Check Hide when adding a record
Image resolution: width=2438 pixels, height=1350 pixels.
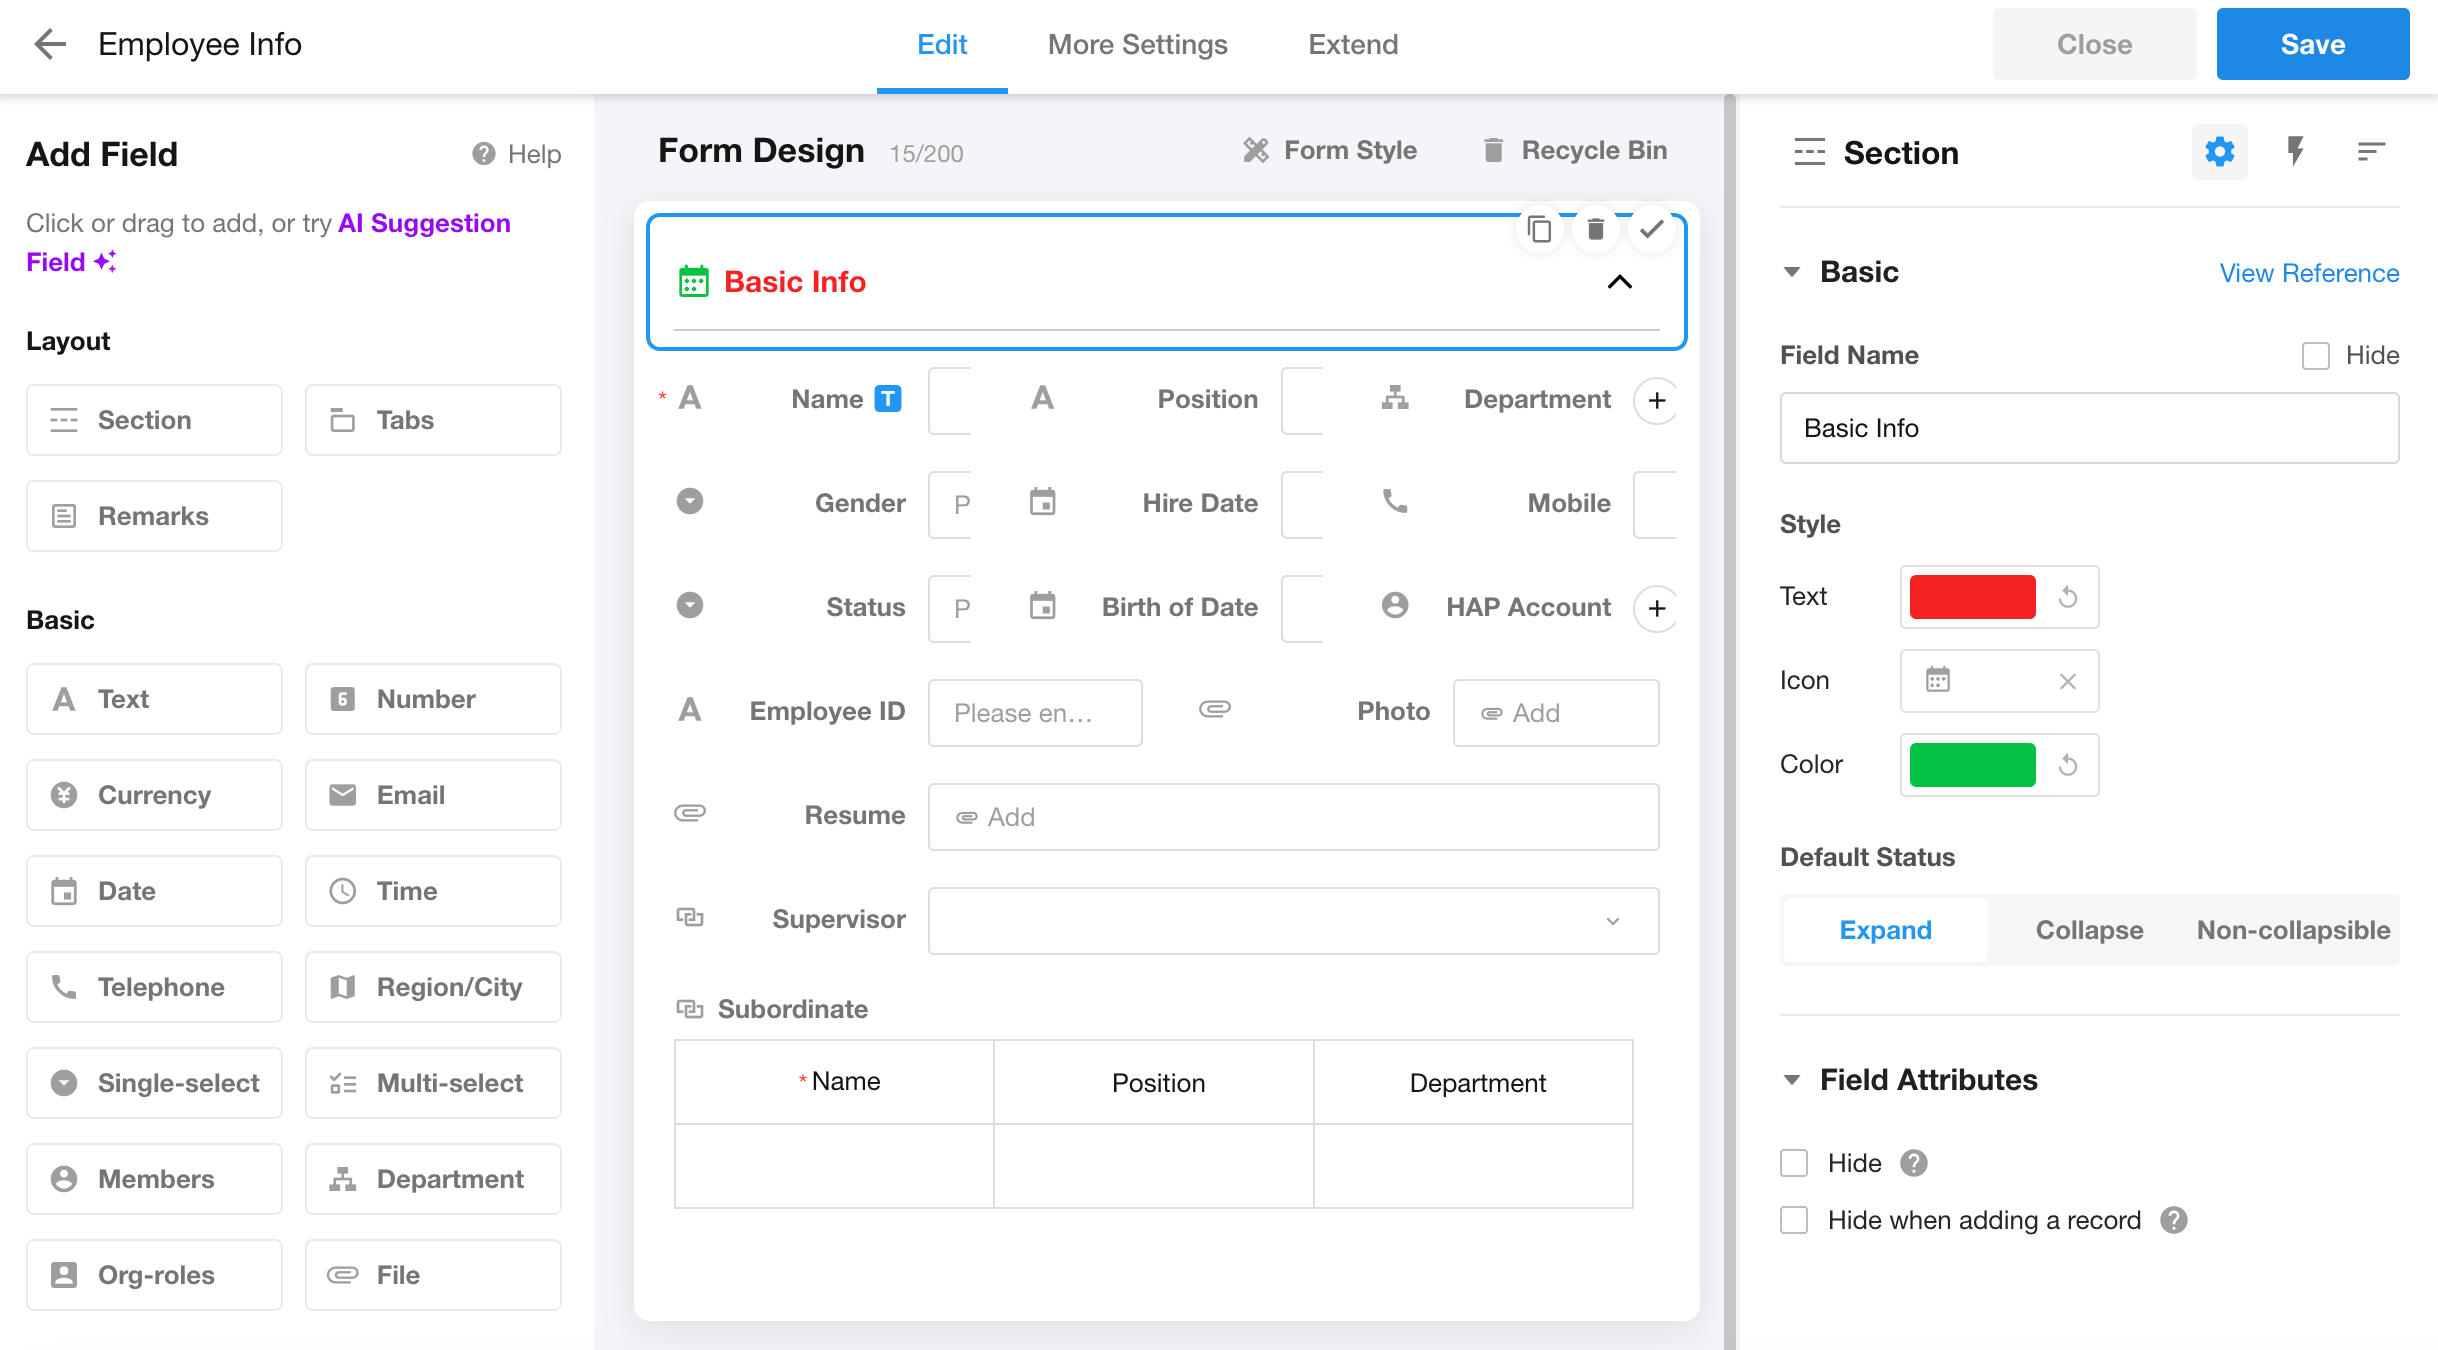pyautogui.click(x=1794, y=1220)
